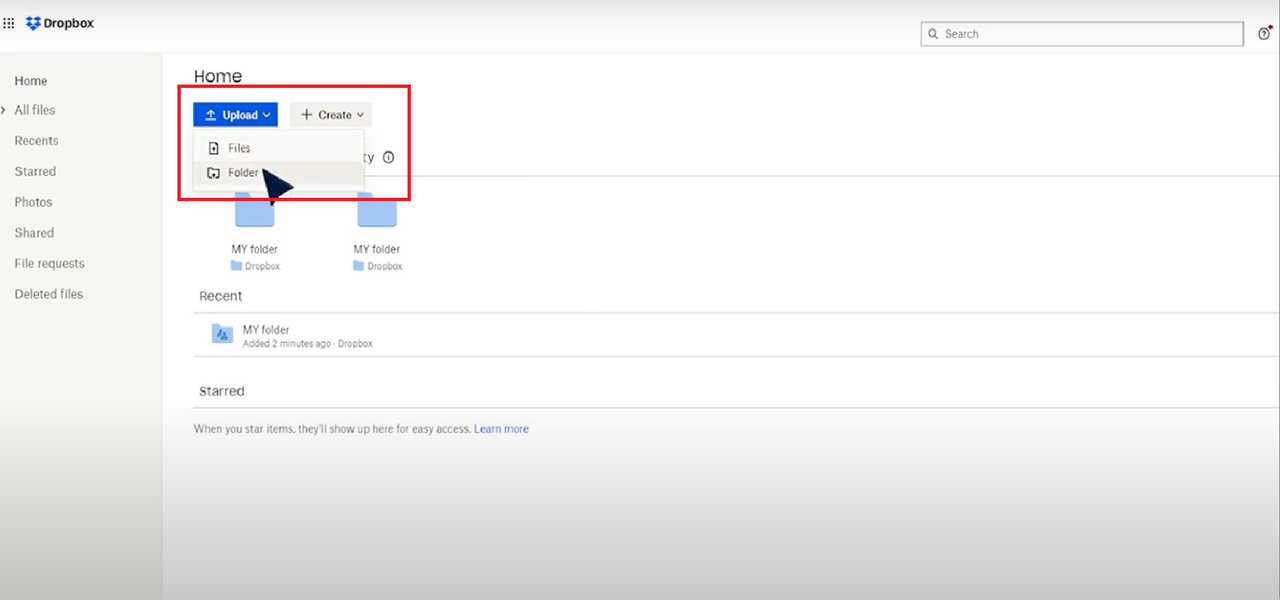Click the Starred section heading

point(222,391)
